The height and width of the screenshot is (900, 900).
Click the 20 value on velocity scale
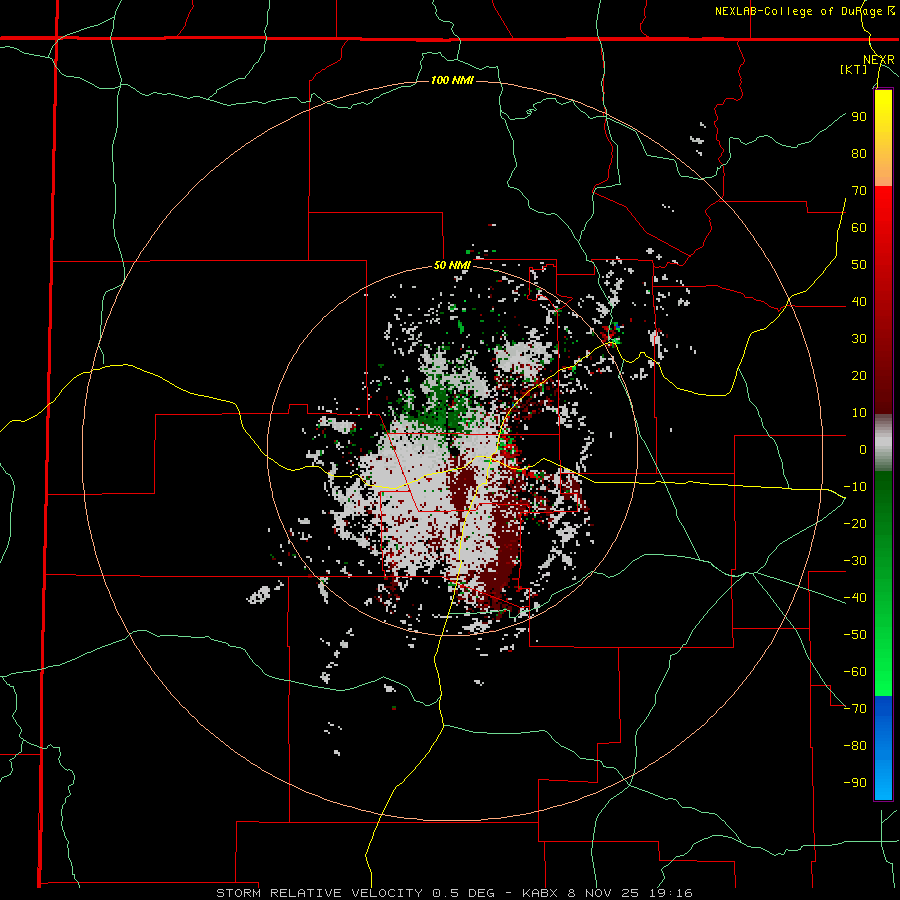tap(859, 376)
